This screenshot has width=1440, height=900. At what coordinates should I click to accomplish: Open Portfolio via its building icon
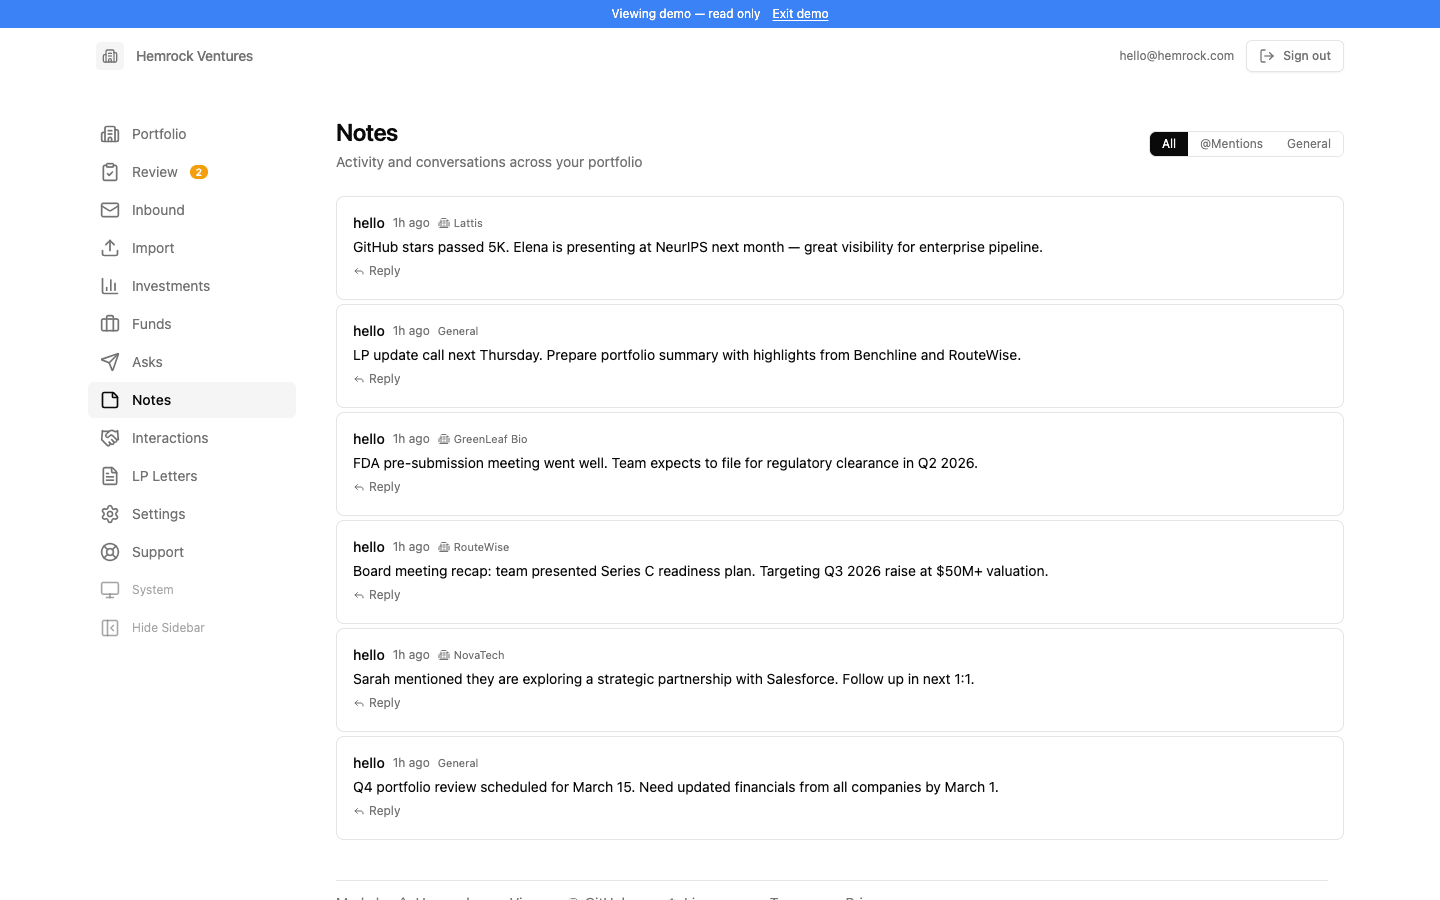(110, 134)
